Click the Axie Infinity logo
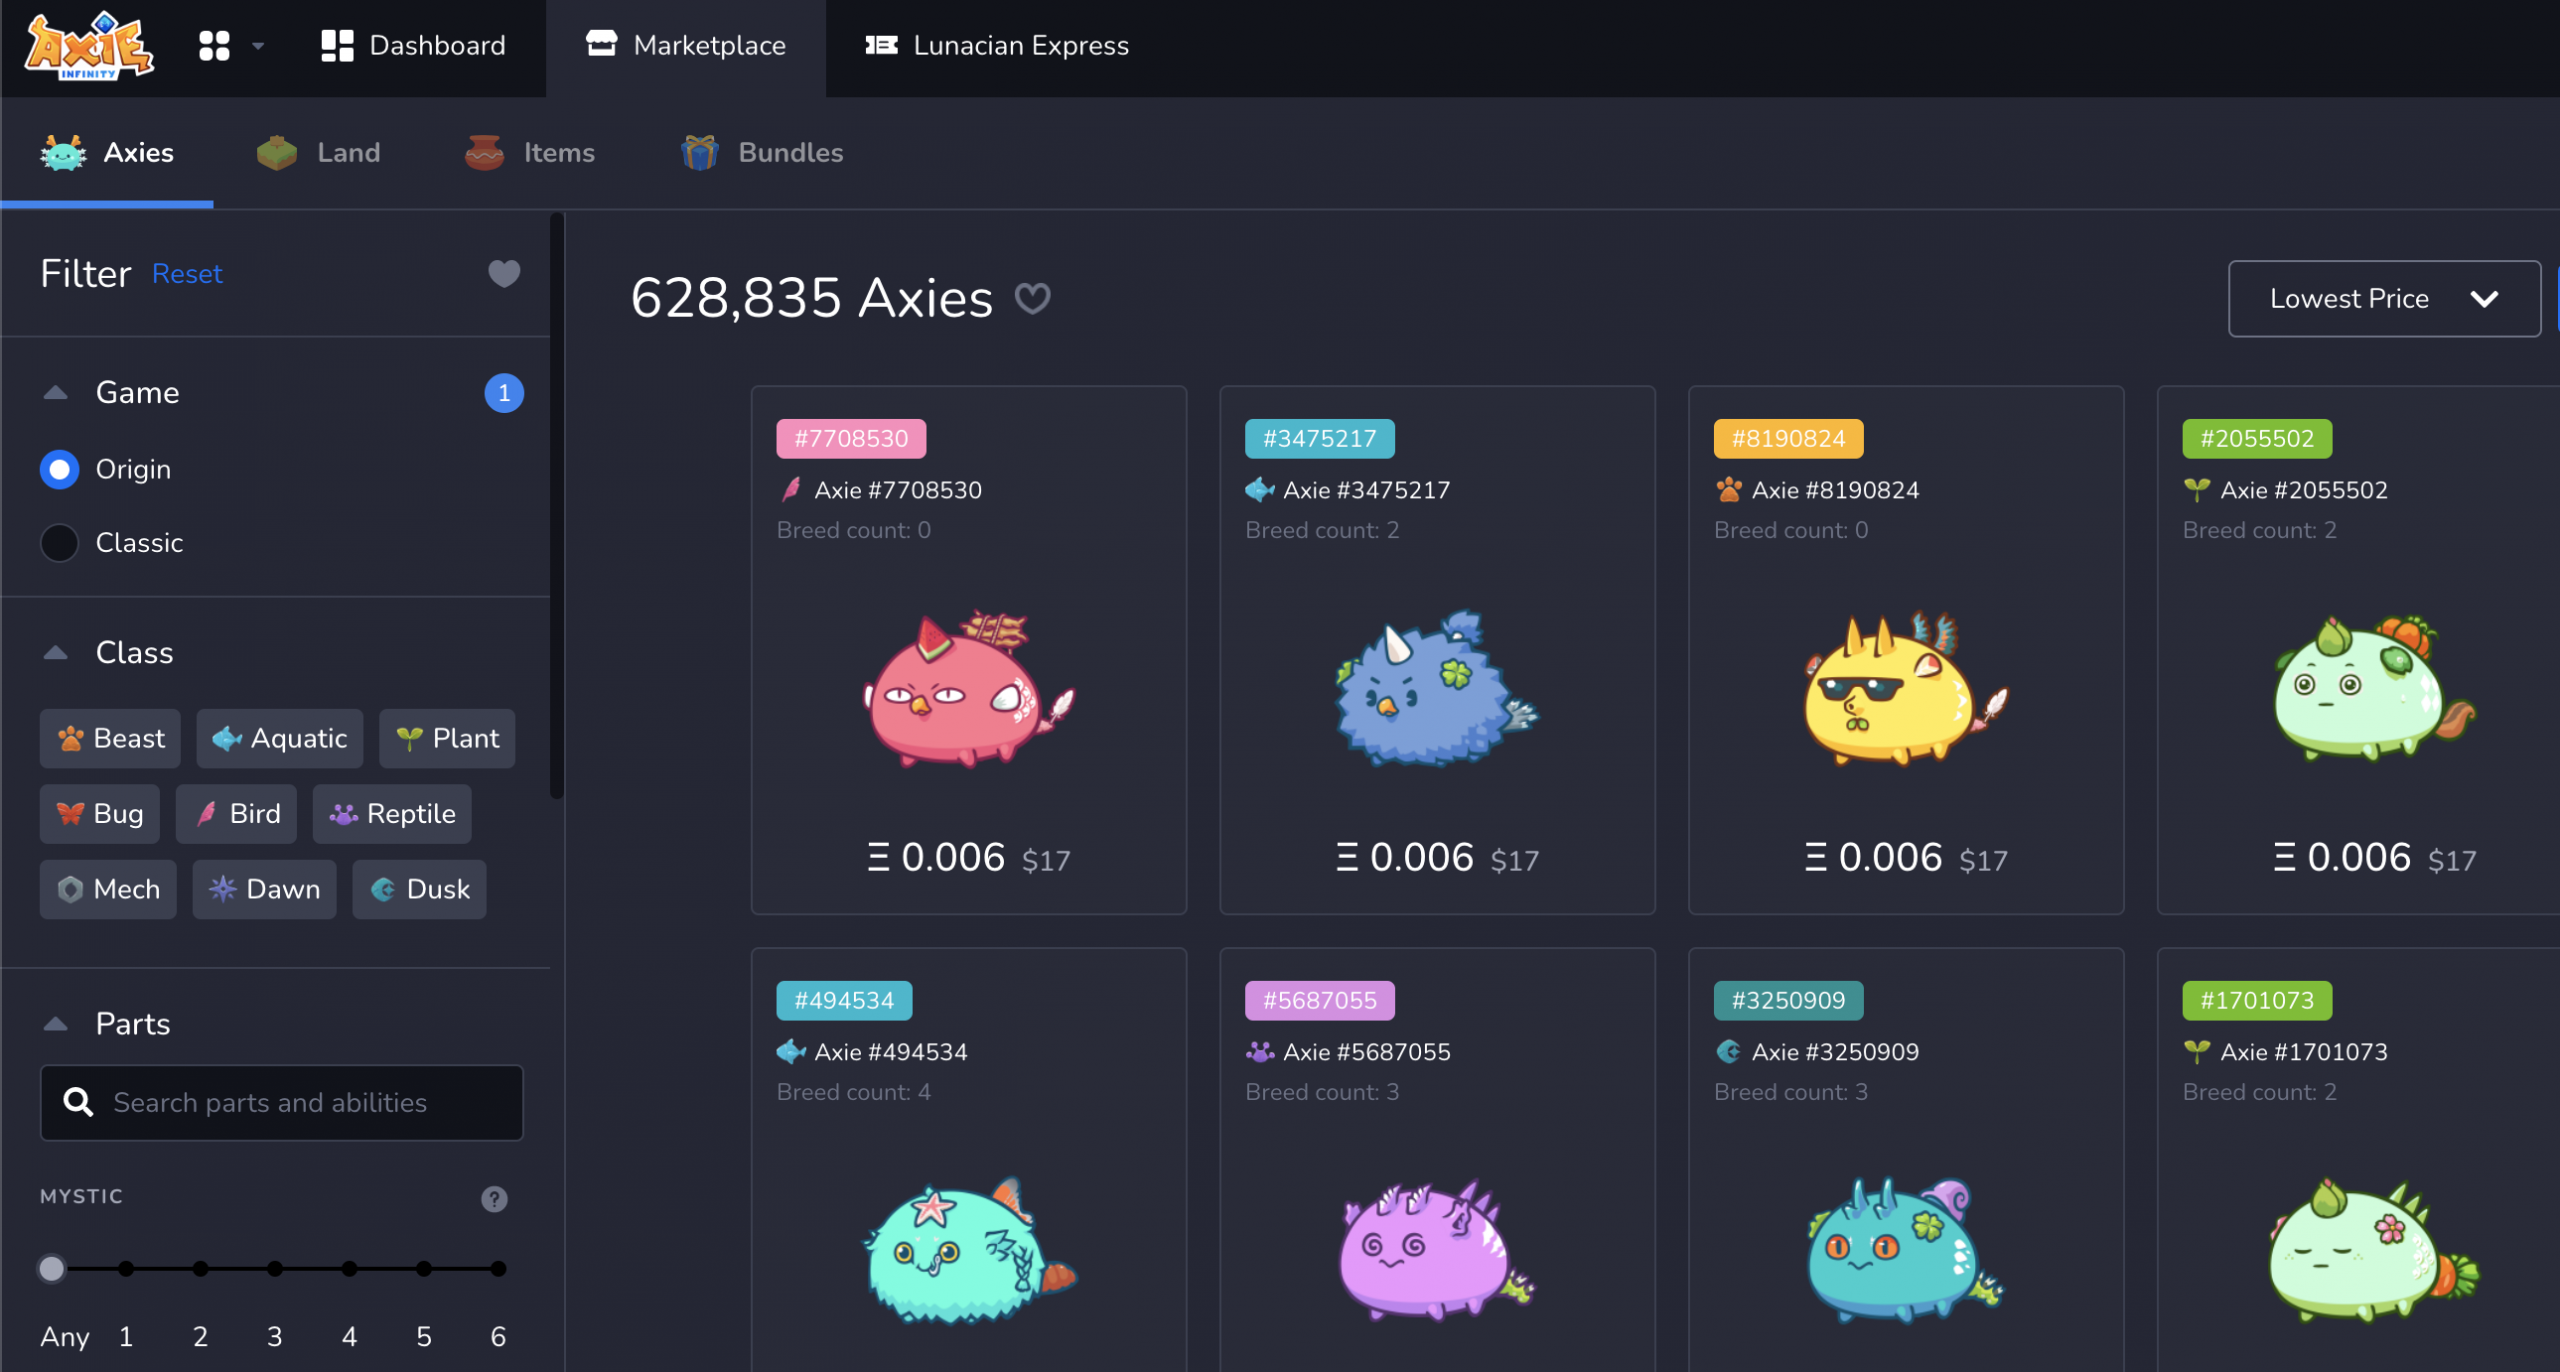Viewport: 2560px width, 1372px height. [89, 46]
